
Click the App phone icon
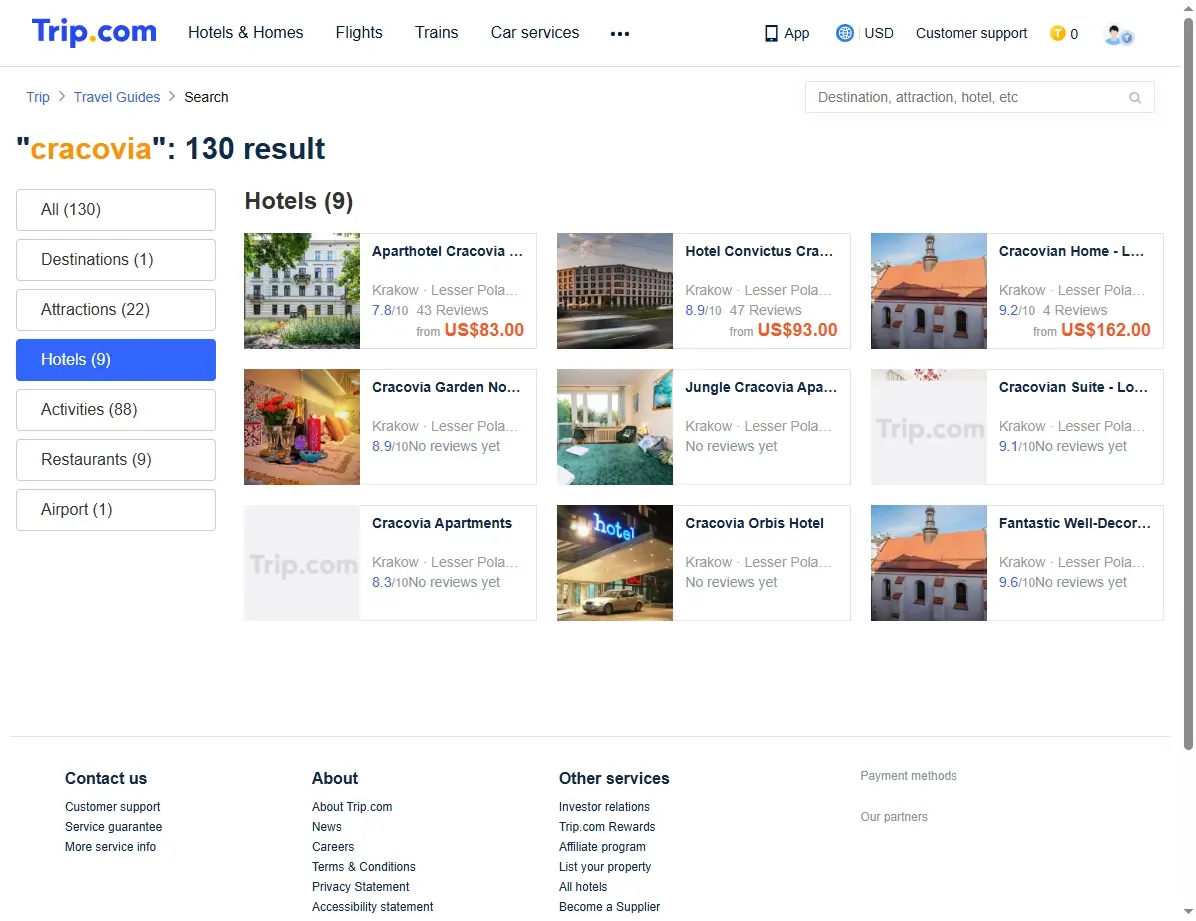771,34
